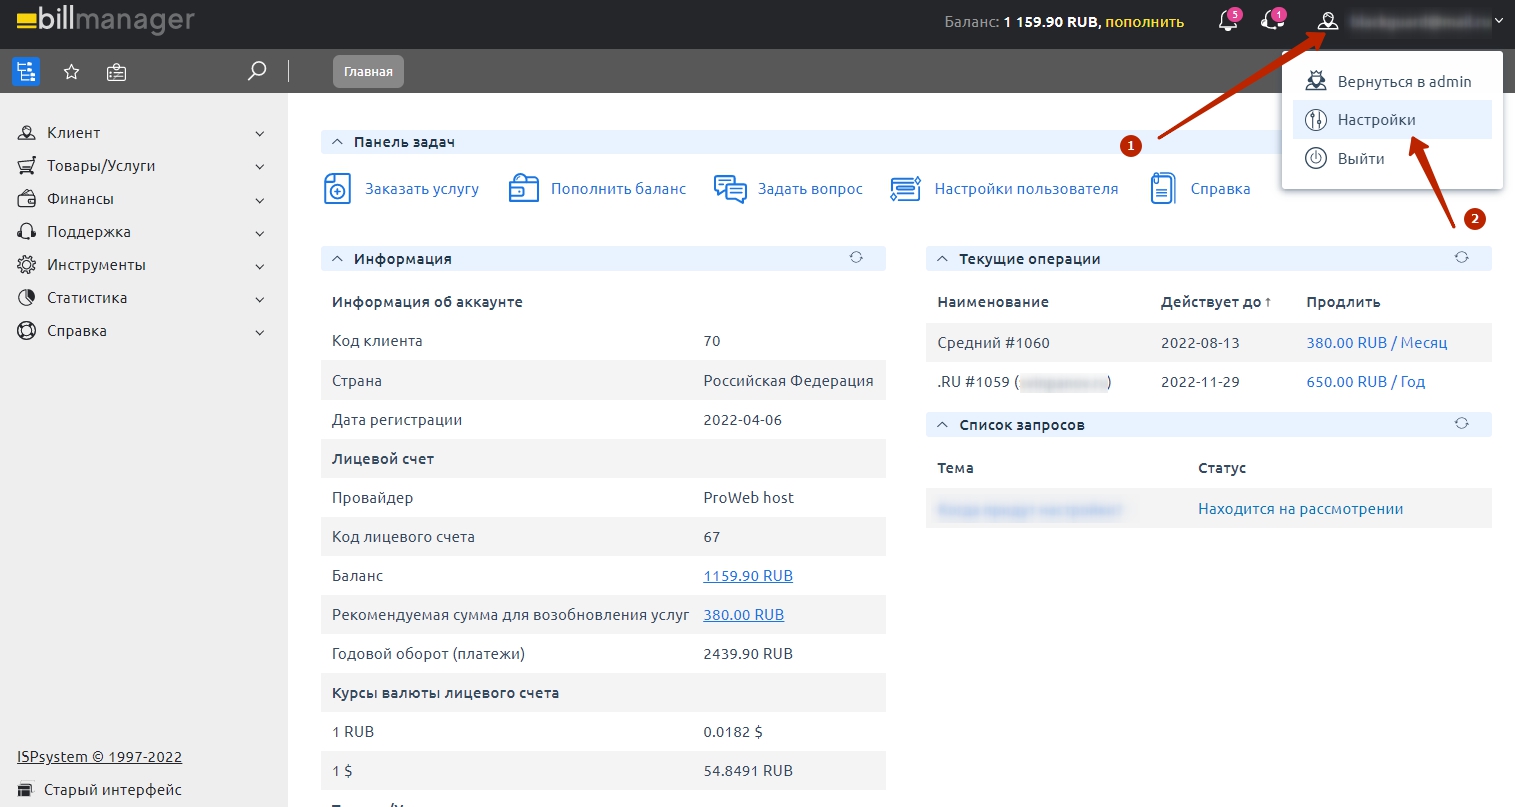The height and width of the screenshot is (807, 1515).
Task: Renew 'Средний #1060' for 380.00 RUB / Месяц
Action: point(1376,343)
